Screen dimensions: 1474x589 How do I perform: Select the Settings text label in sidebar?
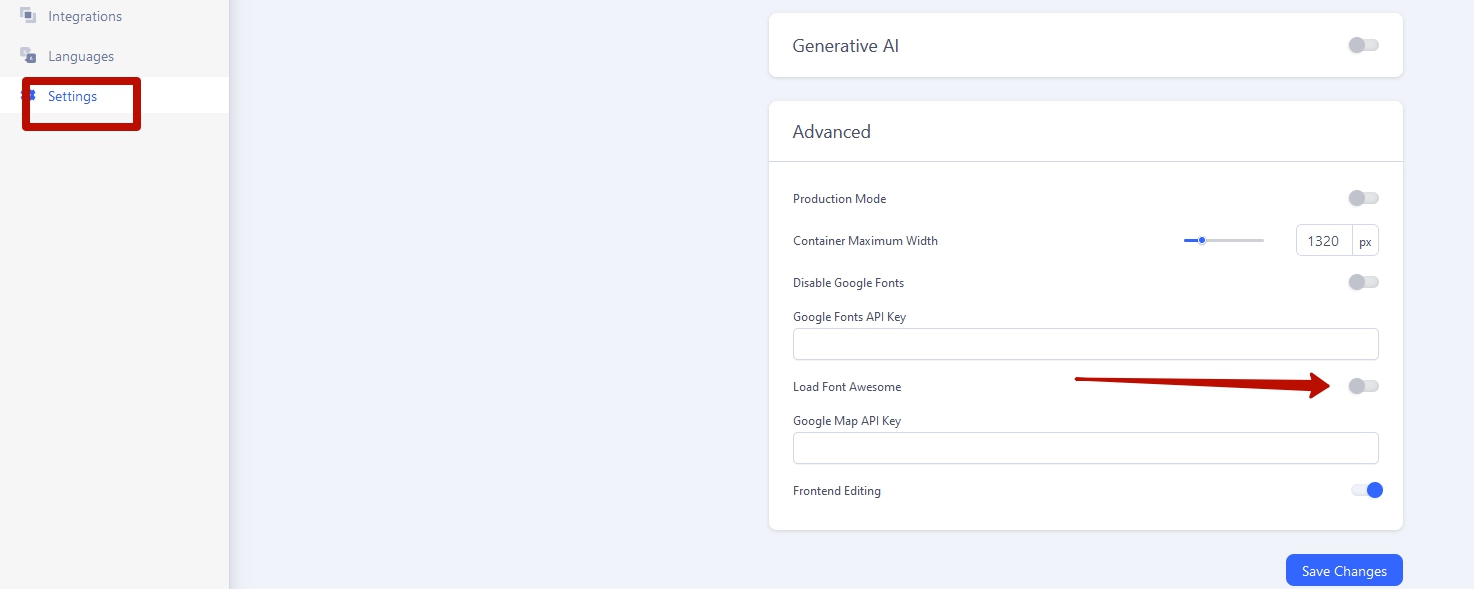coord(72,96)
